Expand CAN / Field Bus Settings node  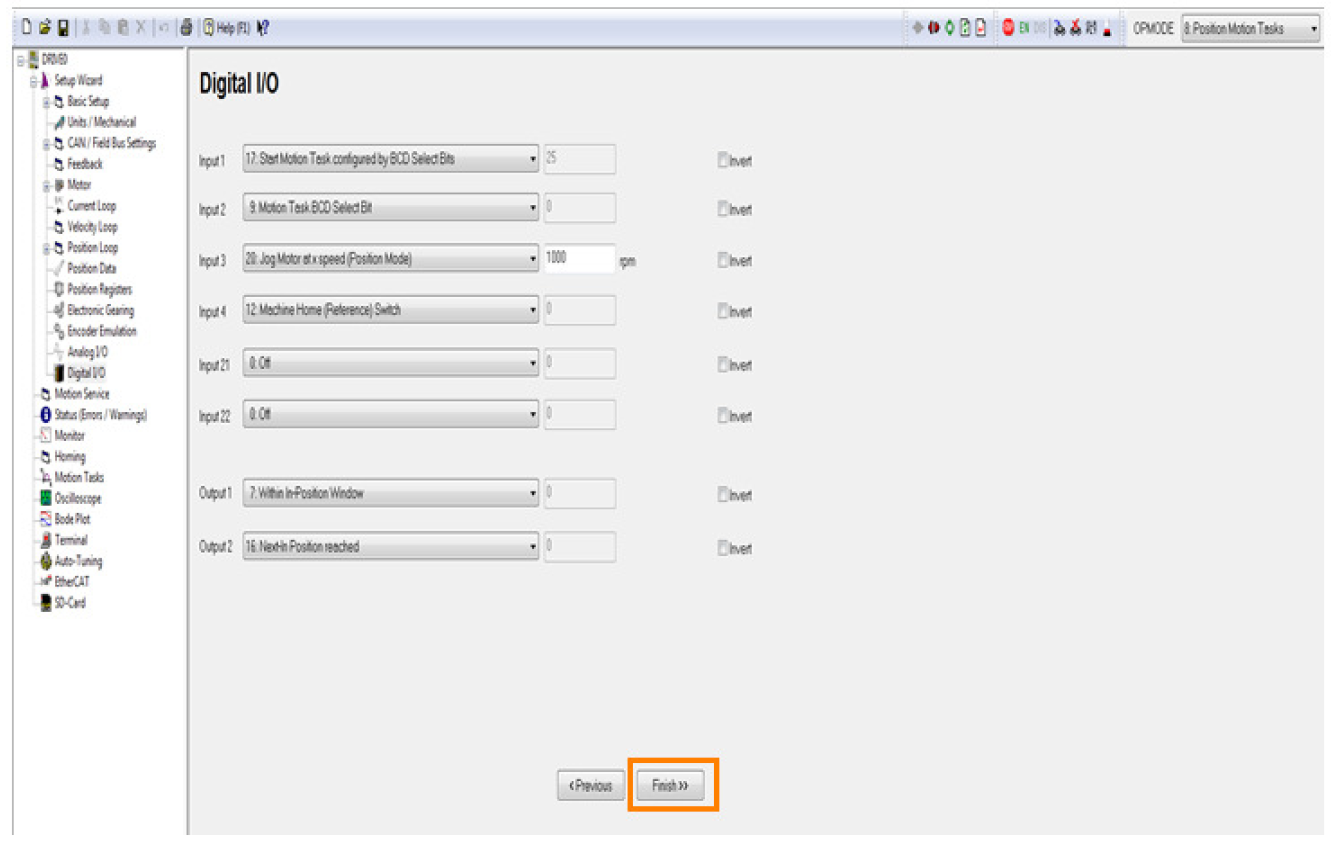coord(46,143)
